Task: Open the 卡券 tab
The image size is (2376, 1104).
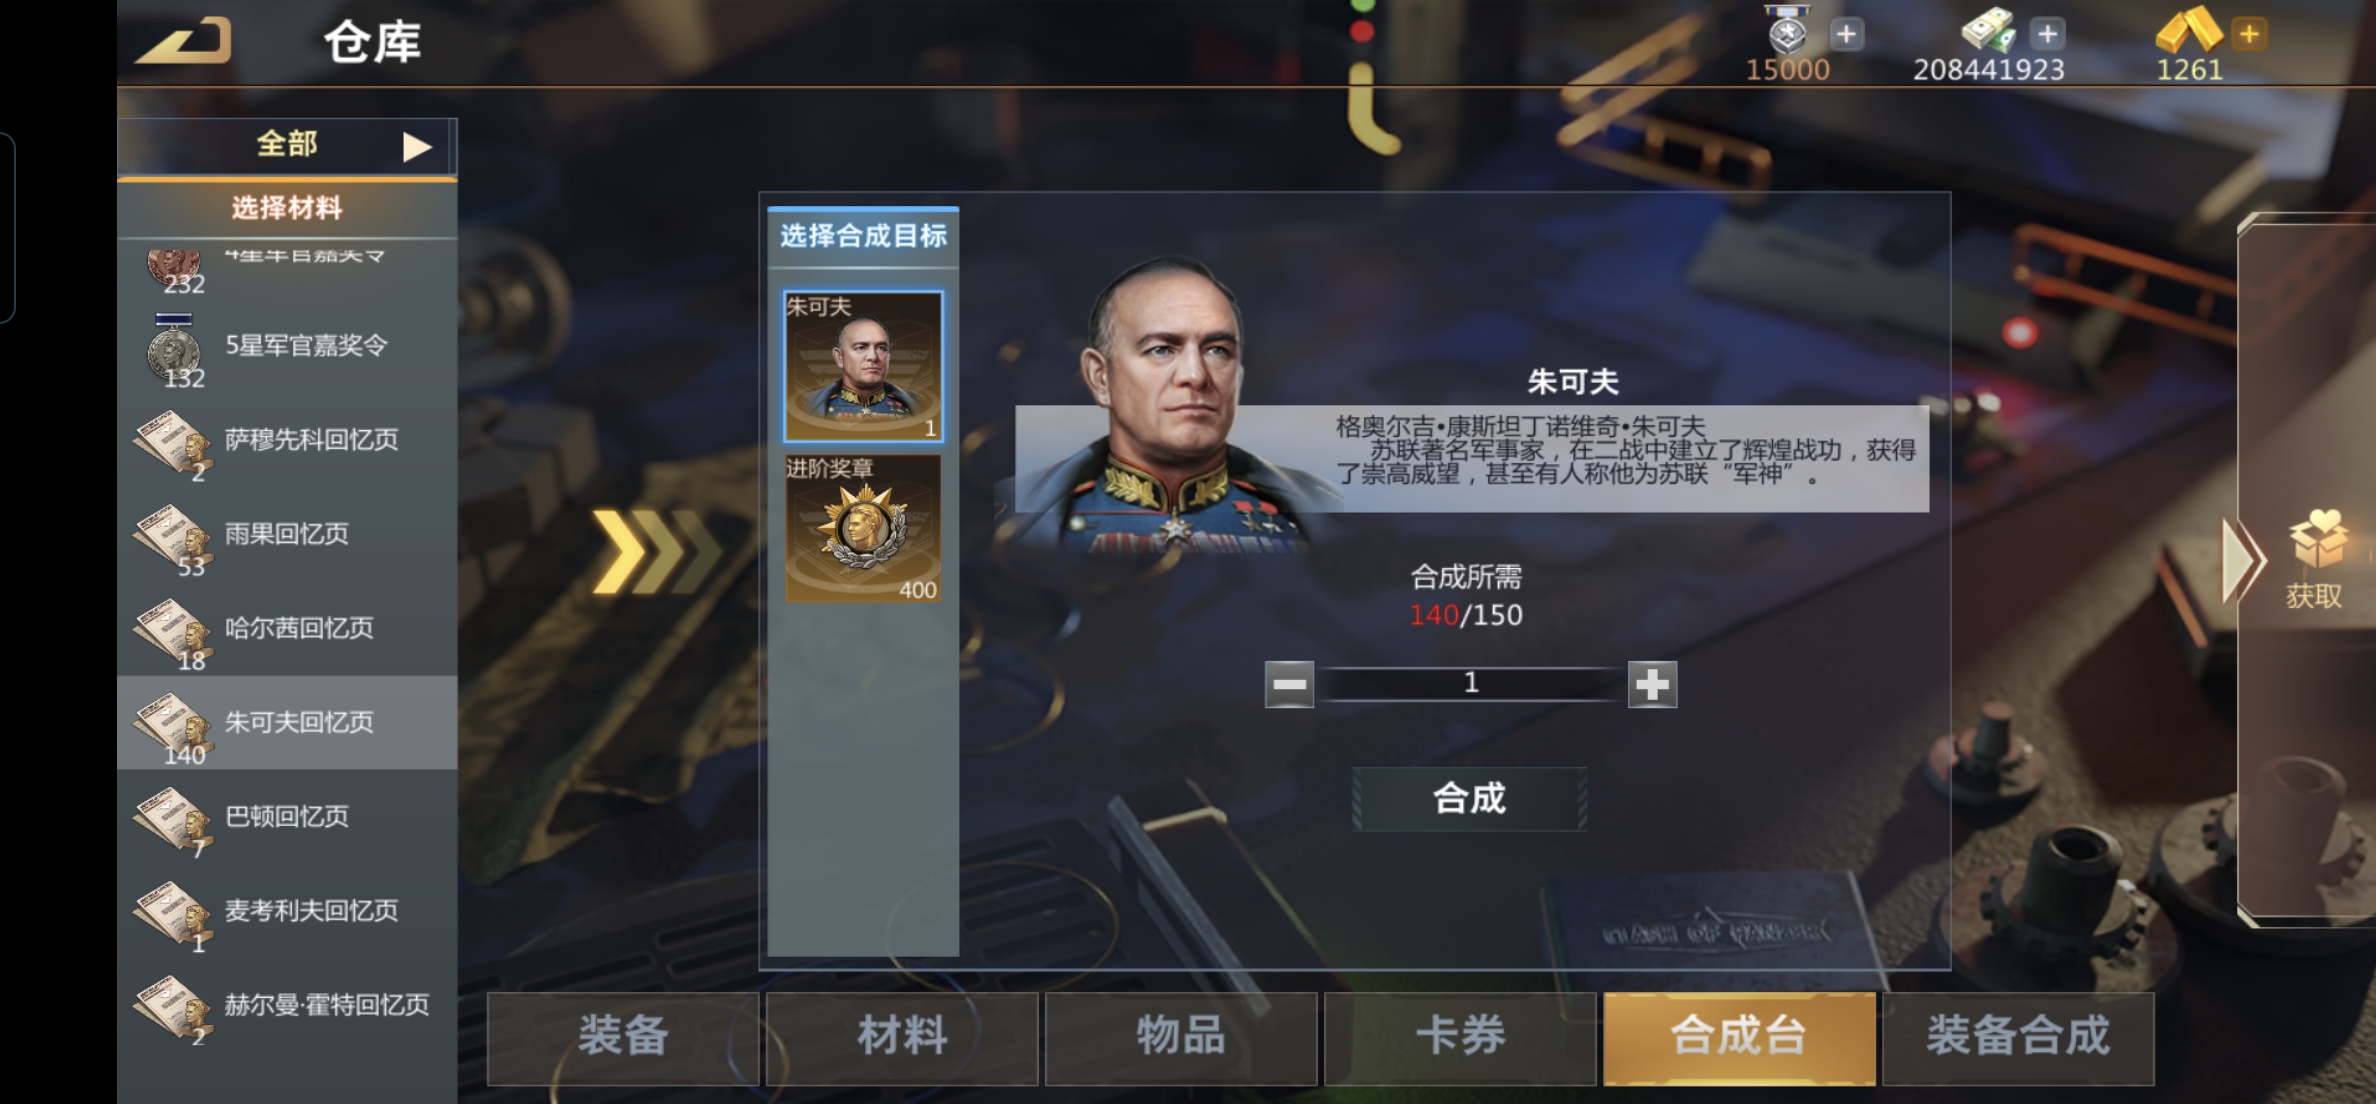Action: [x=1460, y=1037]
